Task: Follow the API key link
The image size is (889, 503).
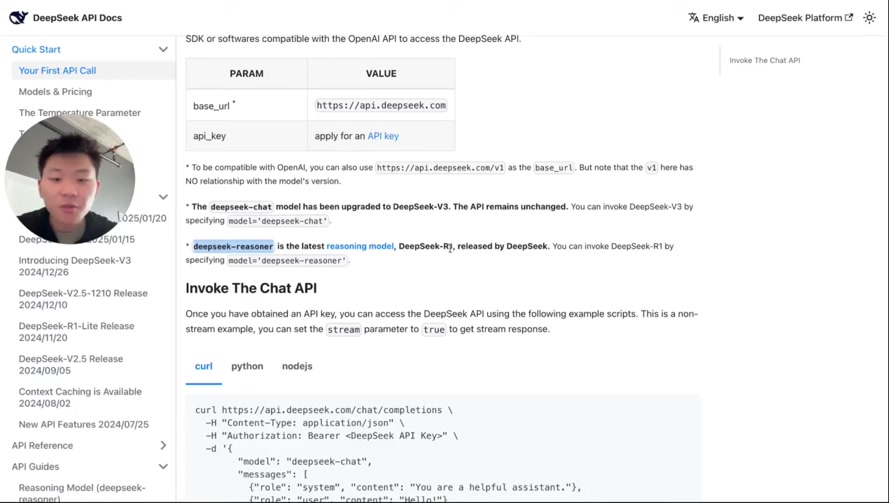Action: pos(383,136)
